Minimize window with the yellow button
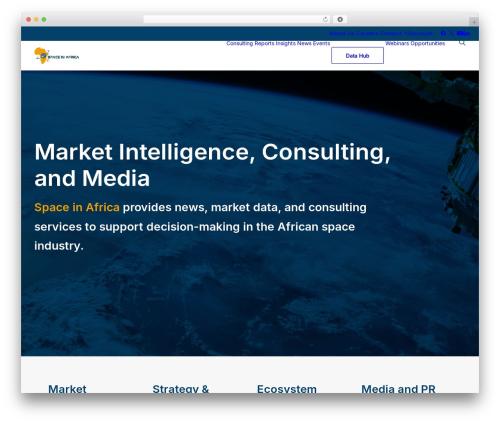The image size is (500, 423). click(36, 19)
